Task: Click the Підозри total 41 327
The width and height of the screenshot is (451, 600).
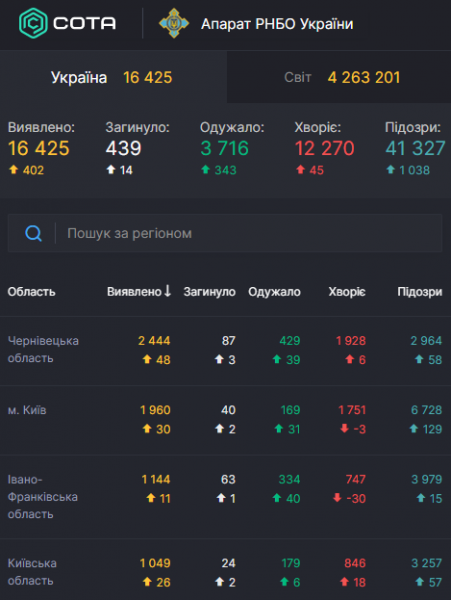Action: (415, 148)
